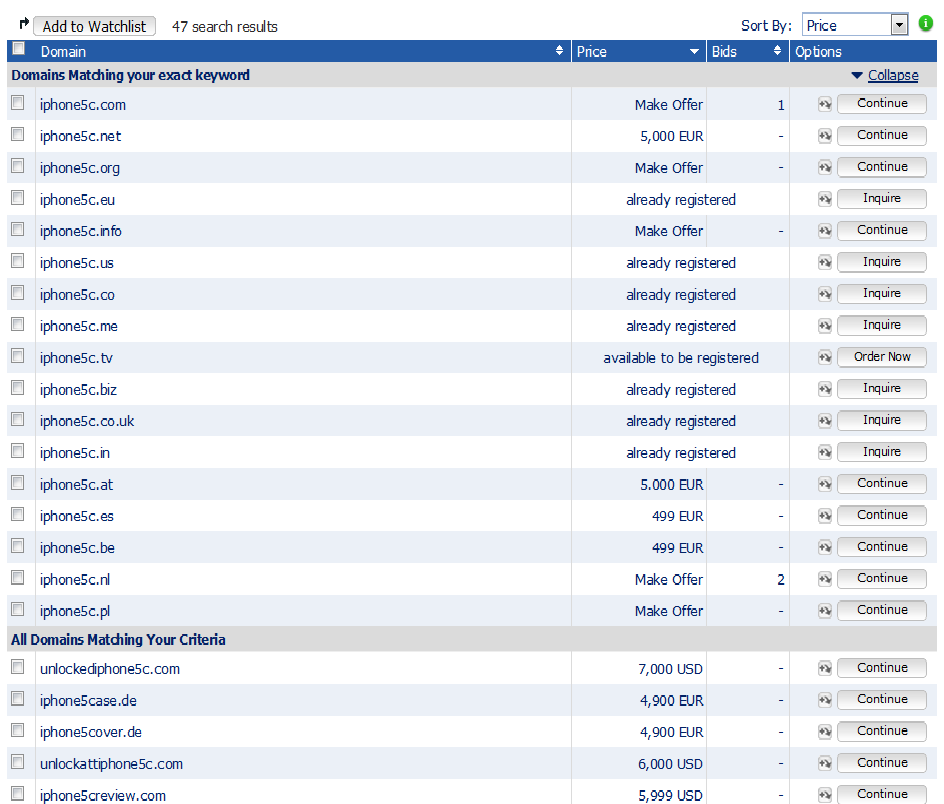944x804 pixels.
Task: Click the watchlist icon in iphone5c.at row
Action: coord(825,484)
